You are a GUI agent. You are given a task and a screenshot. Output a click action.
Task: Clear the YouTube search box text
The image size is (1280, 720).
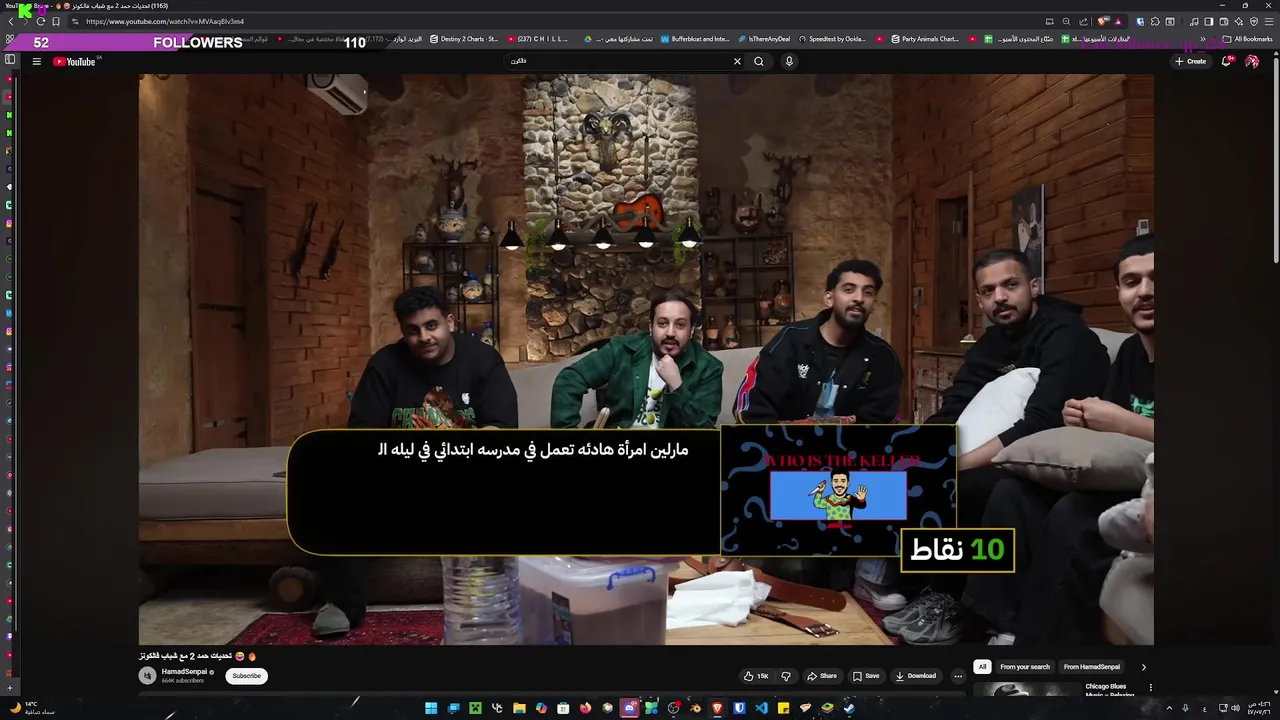pos(737,61)
